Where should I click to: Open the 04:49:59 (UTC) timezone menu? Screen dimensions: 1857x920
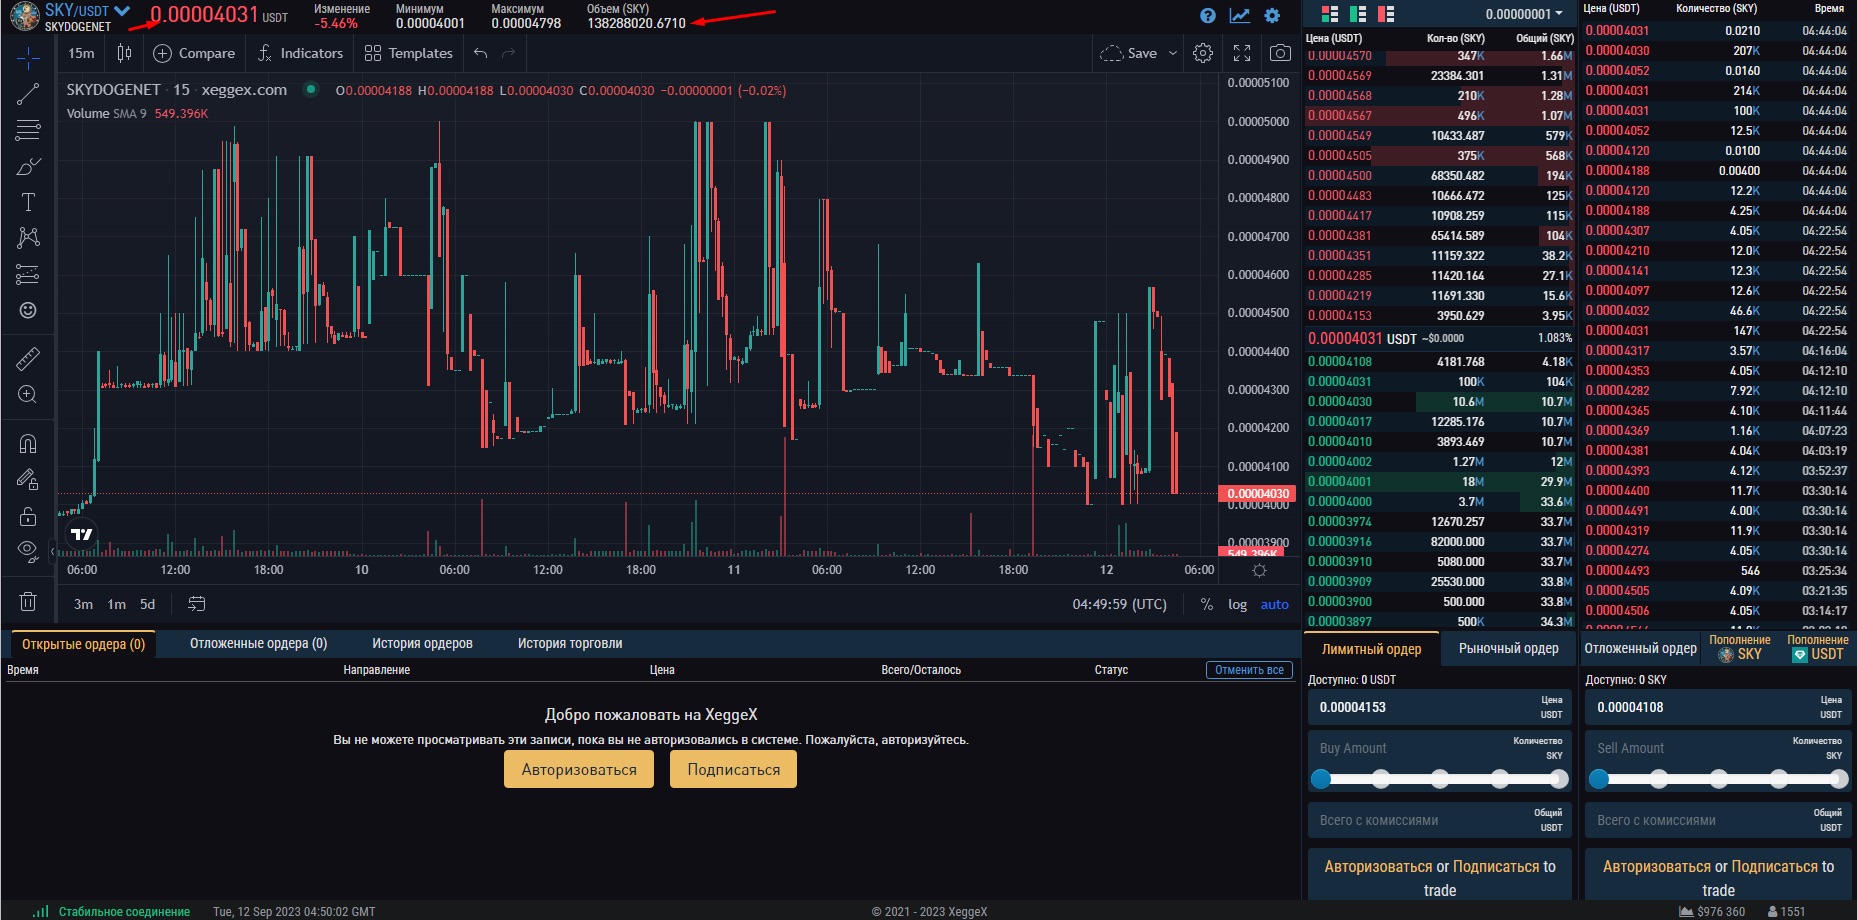[1120, 604]
